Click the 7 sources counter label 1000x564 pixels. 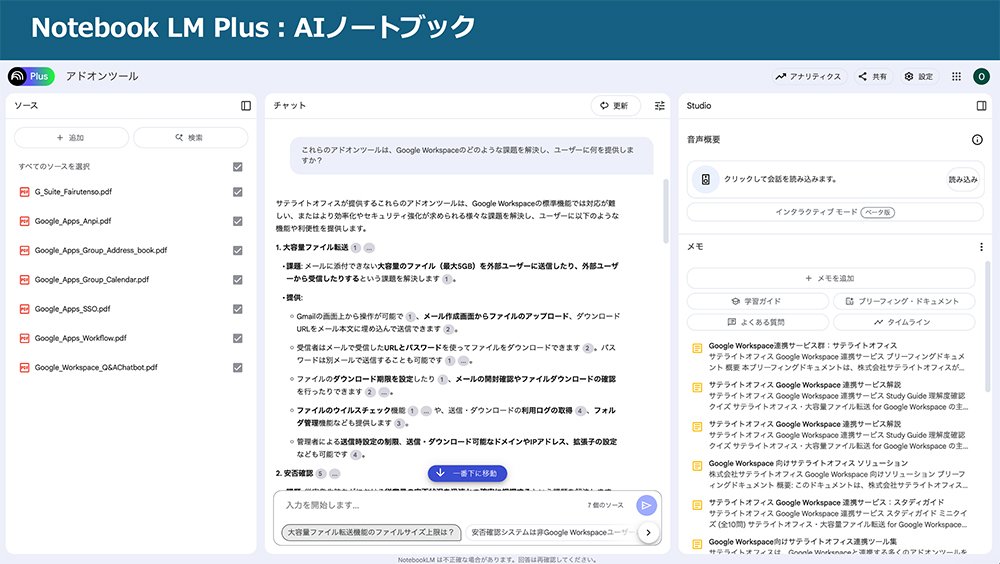(605, 505)
